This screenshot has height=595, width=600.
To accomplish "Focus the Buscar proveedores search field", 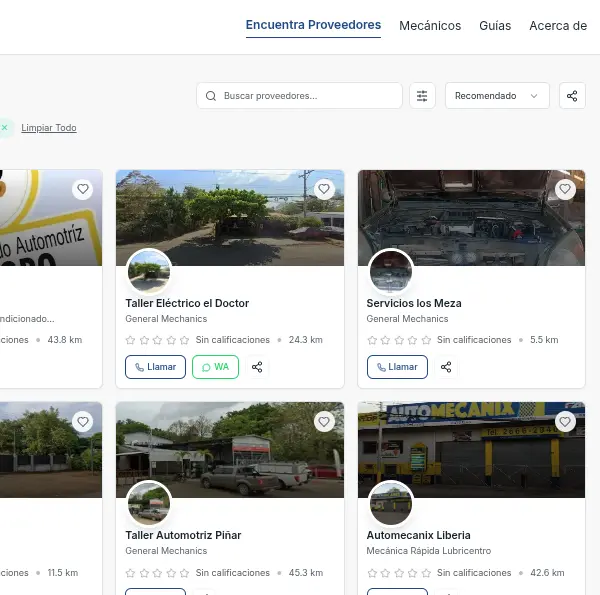I will pyautogui.click(x=299, y=96).
